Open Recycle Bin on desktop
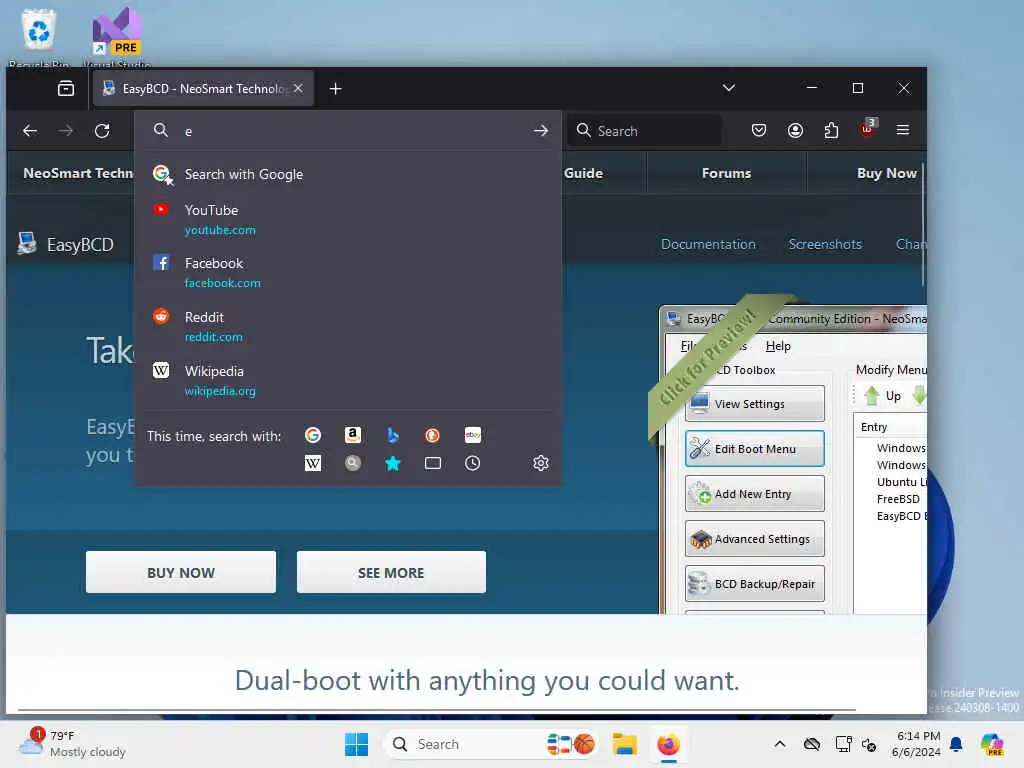Screen dimensions: 1024x768 pyautogui.click(x=39, y=37)
